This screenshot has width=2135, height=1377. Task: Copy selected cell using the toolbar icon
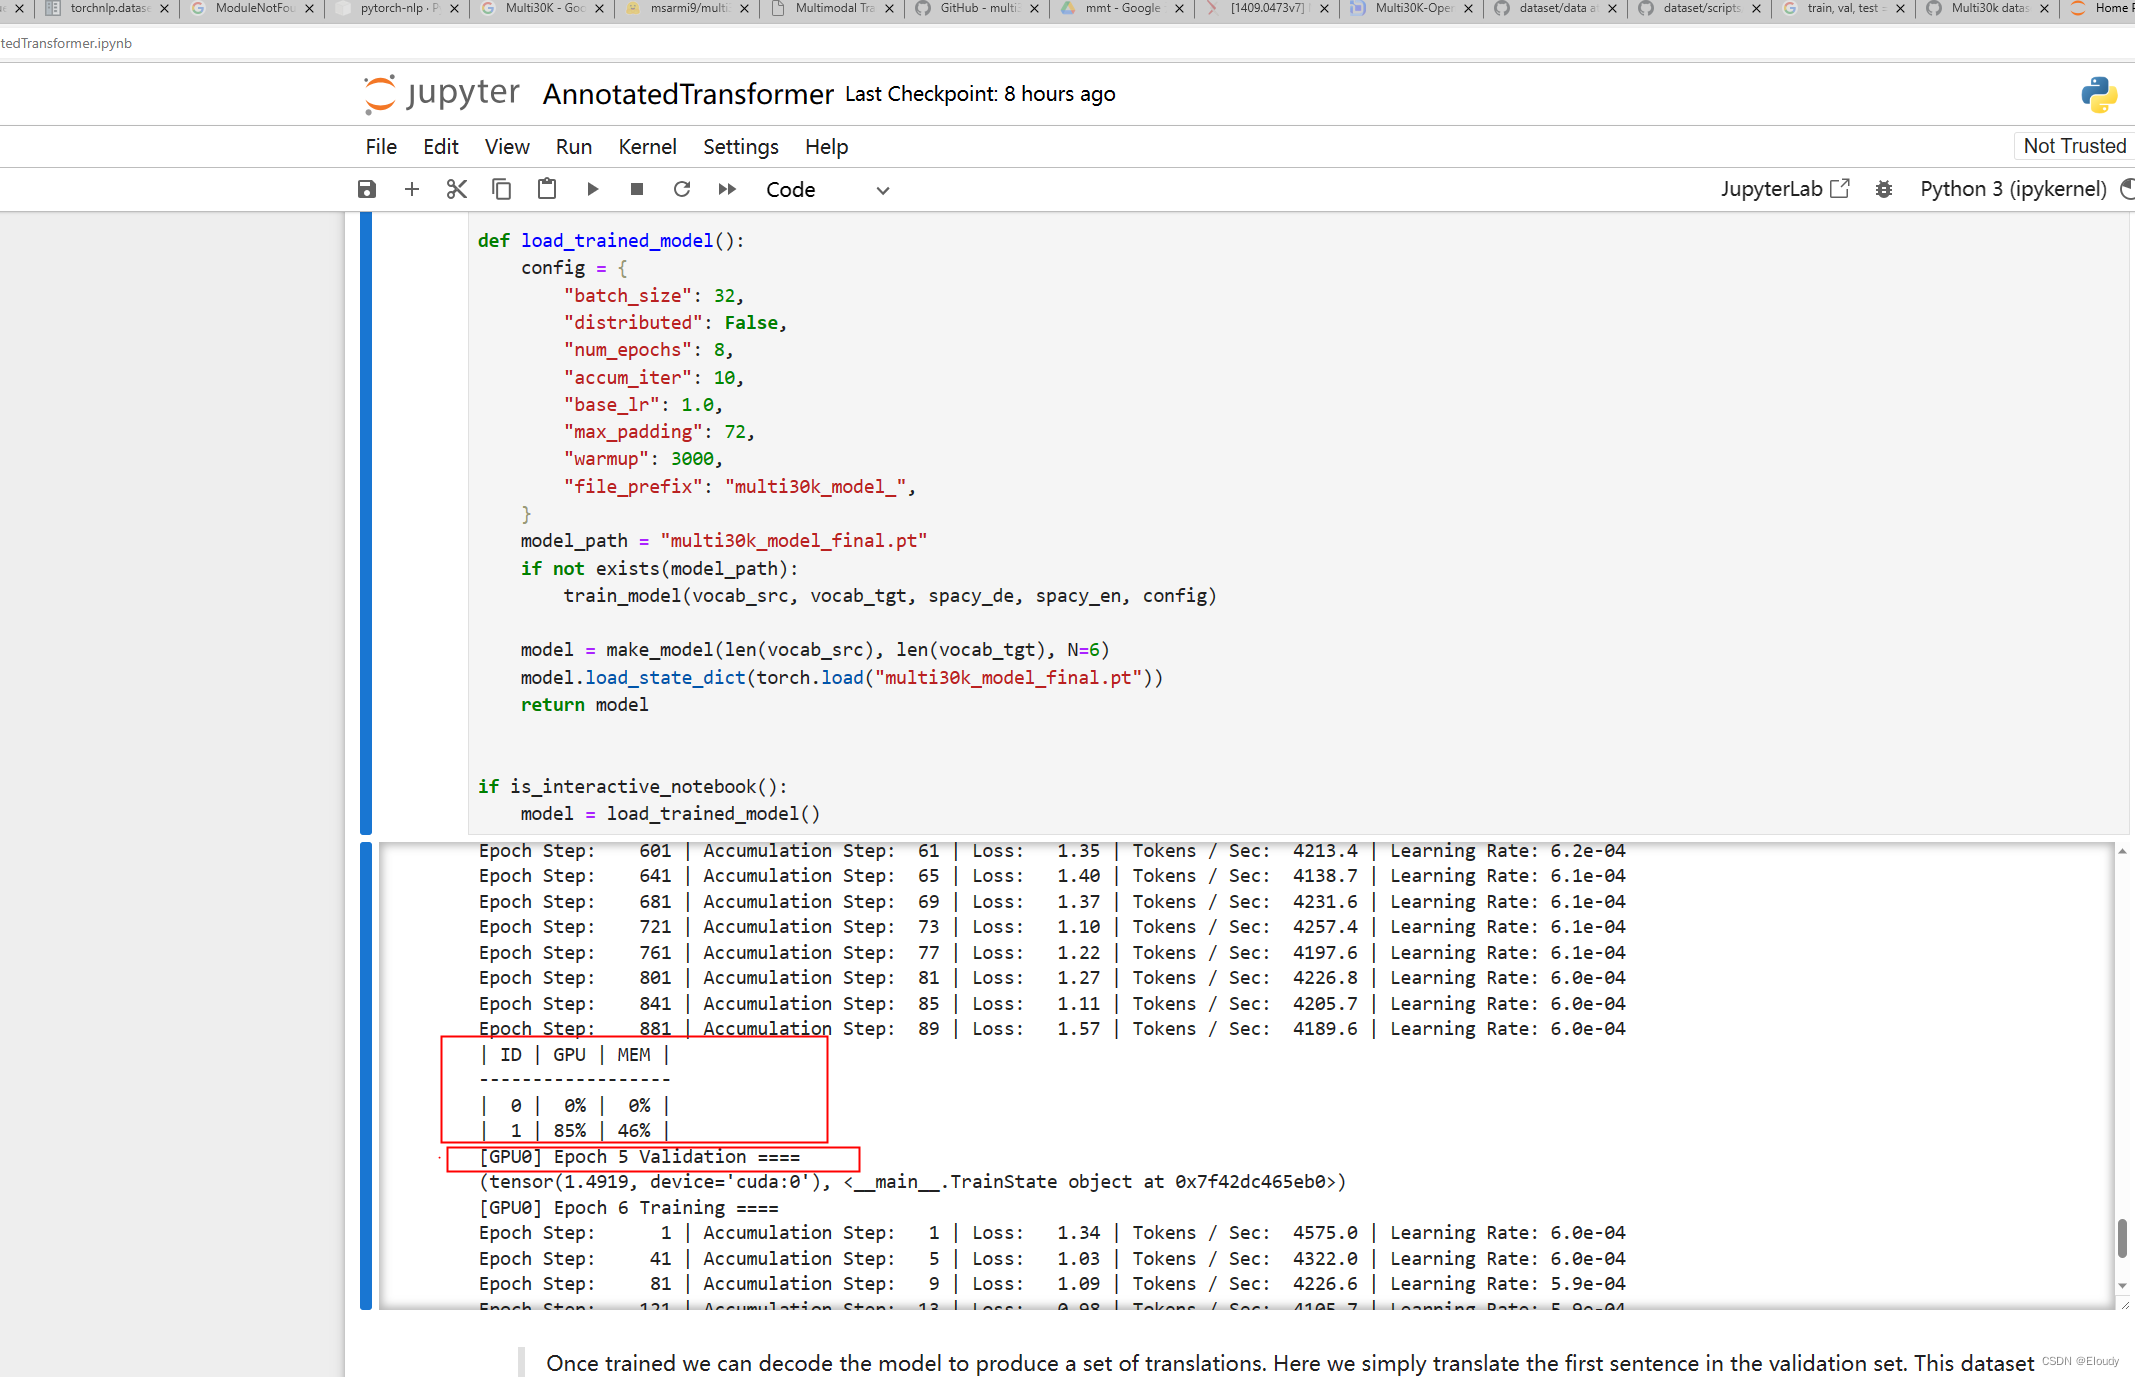502,189
